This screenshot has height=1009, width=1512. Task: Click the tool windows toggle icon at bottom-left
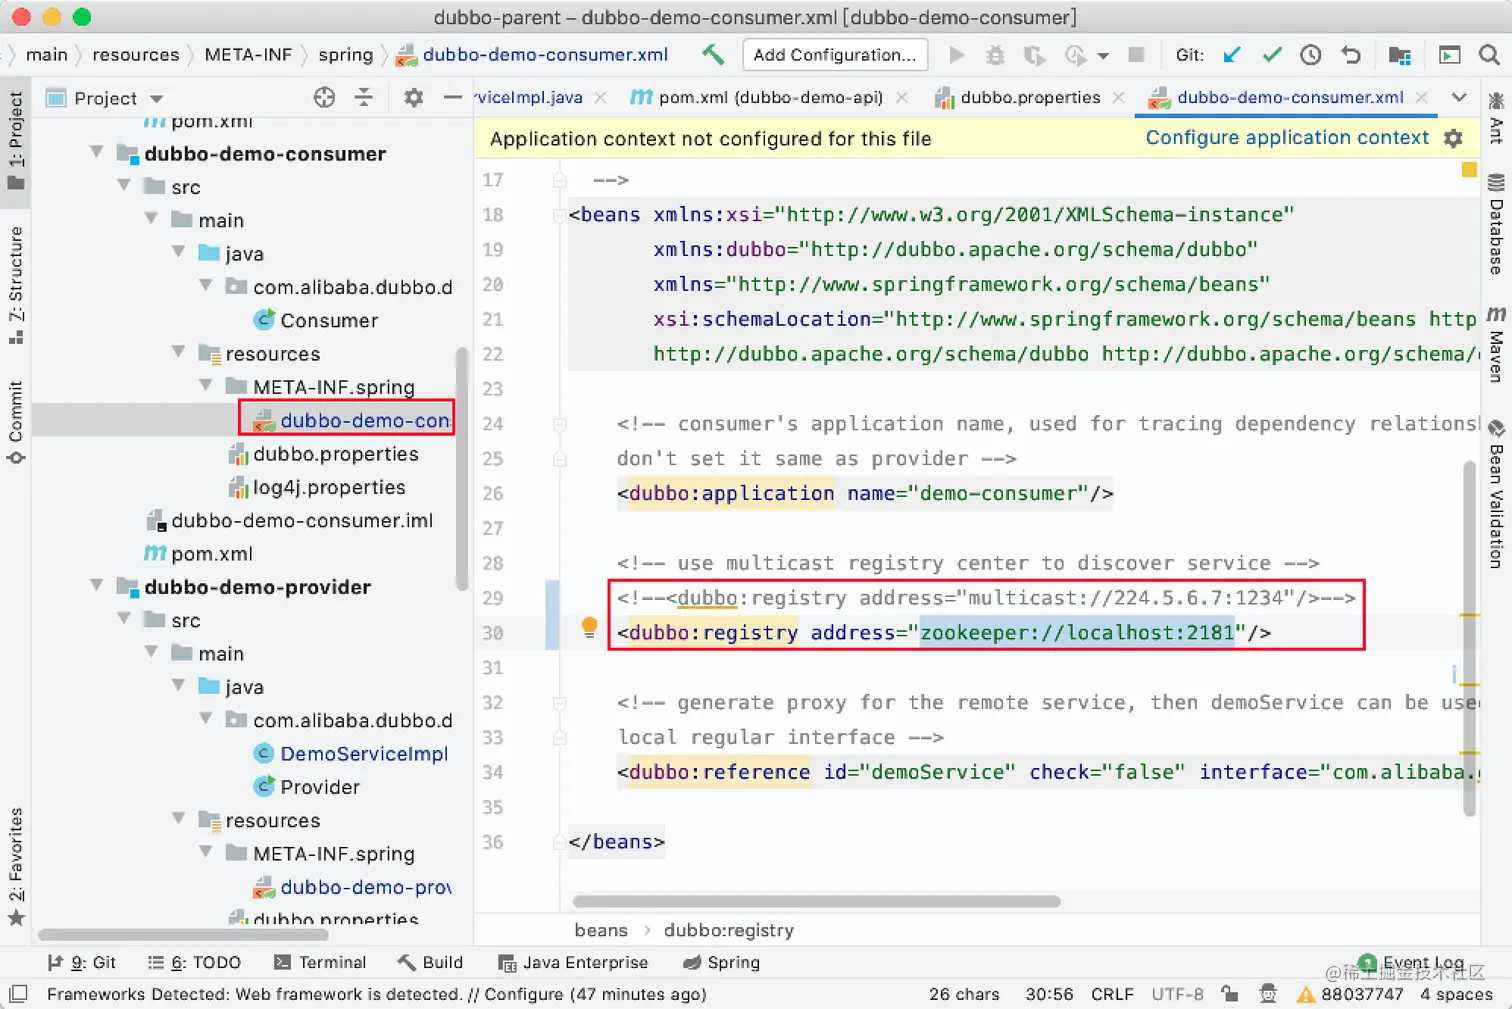[x=18, y=993]
